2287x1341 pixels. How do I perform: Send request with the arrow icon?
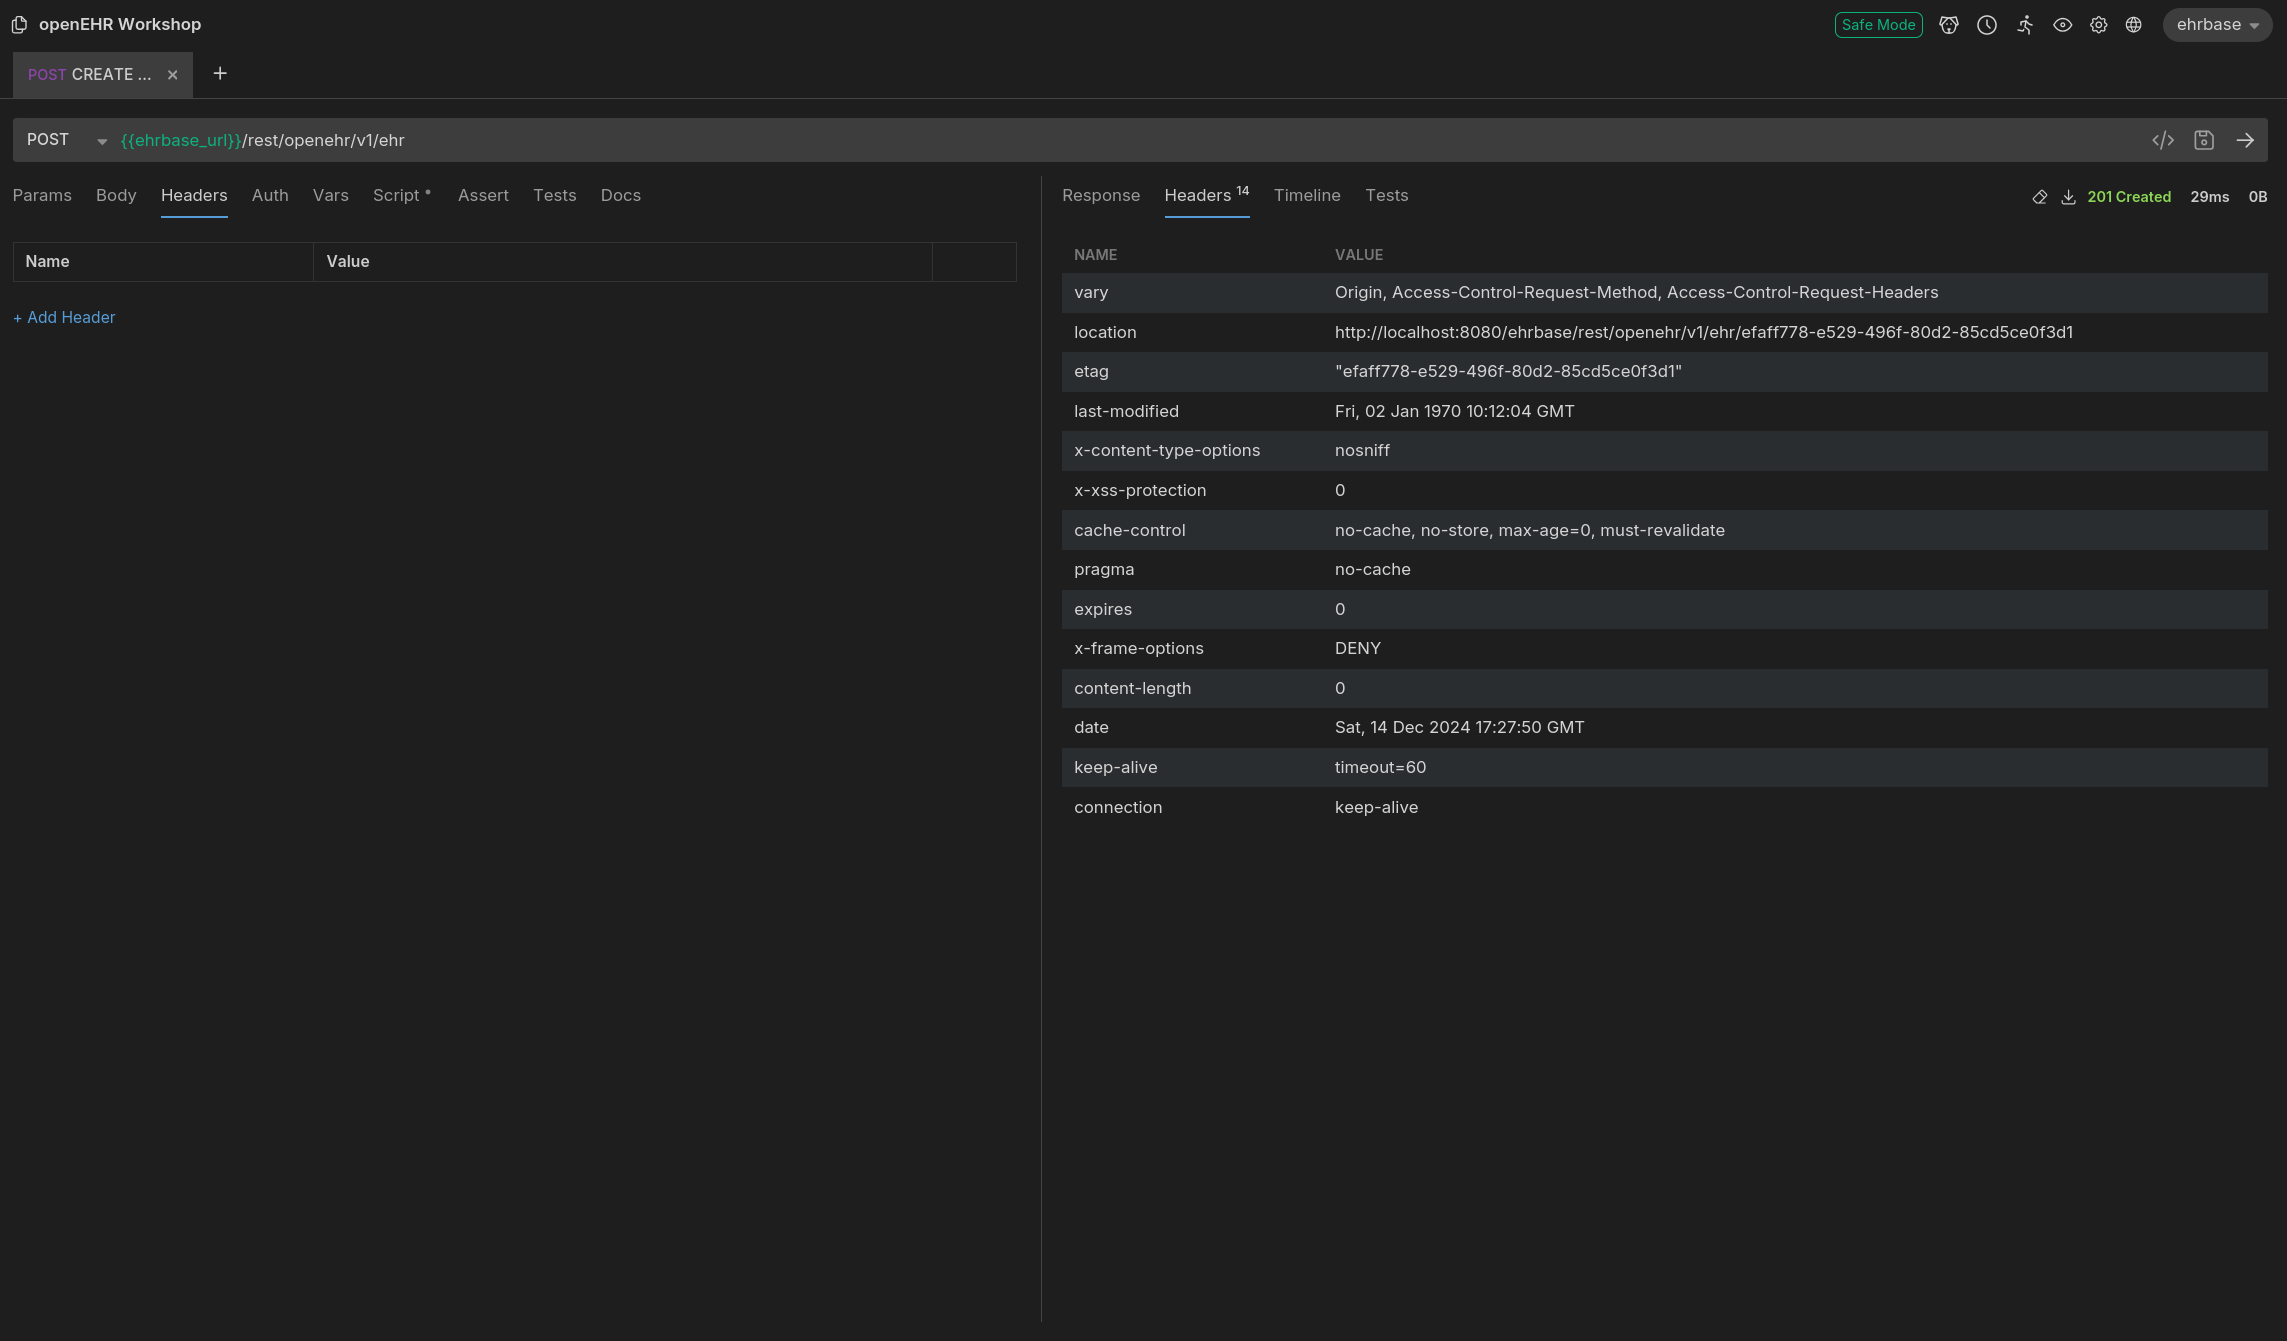[x=2245, y=140]
